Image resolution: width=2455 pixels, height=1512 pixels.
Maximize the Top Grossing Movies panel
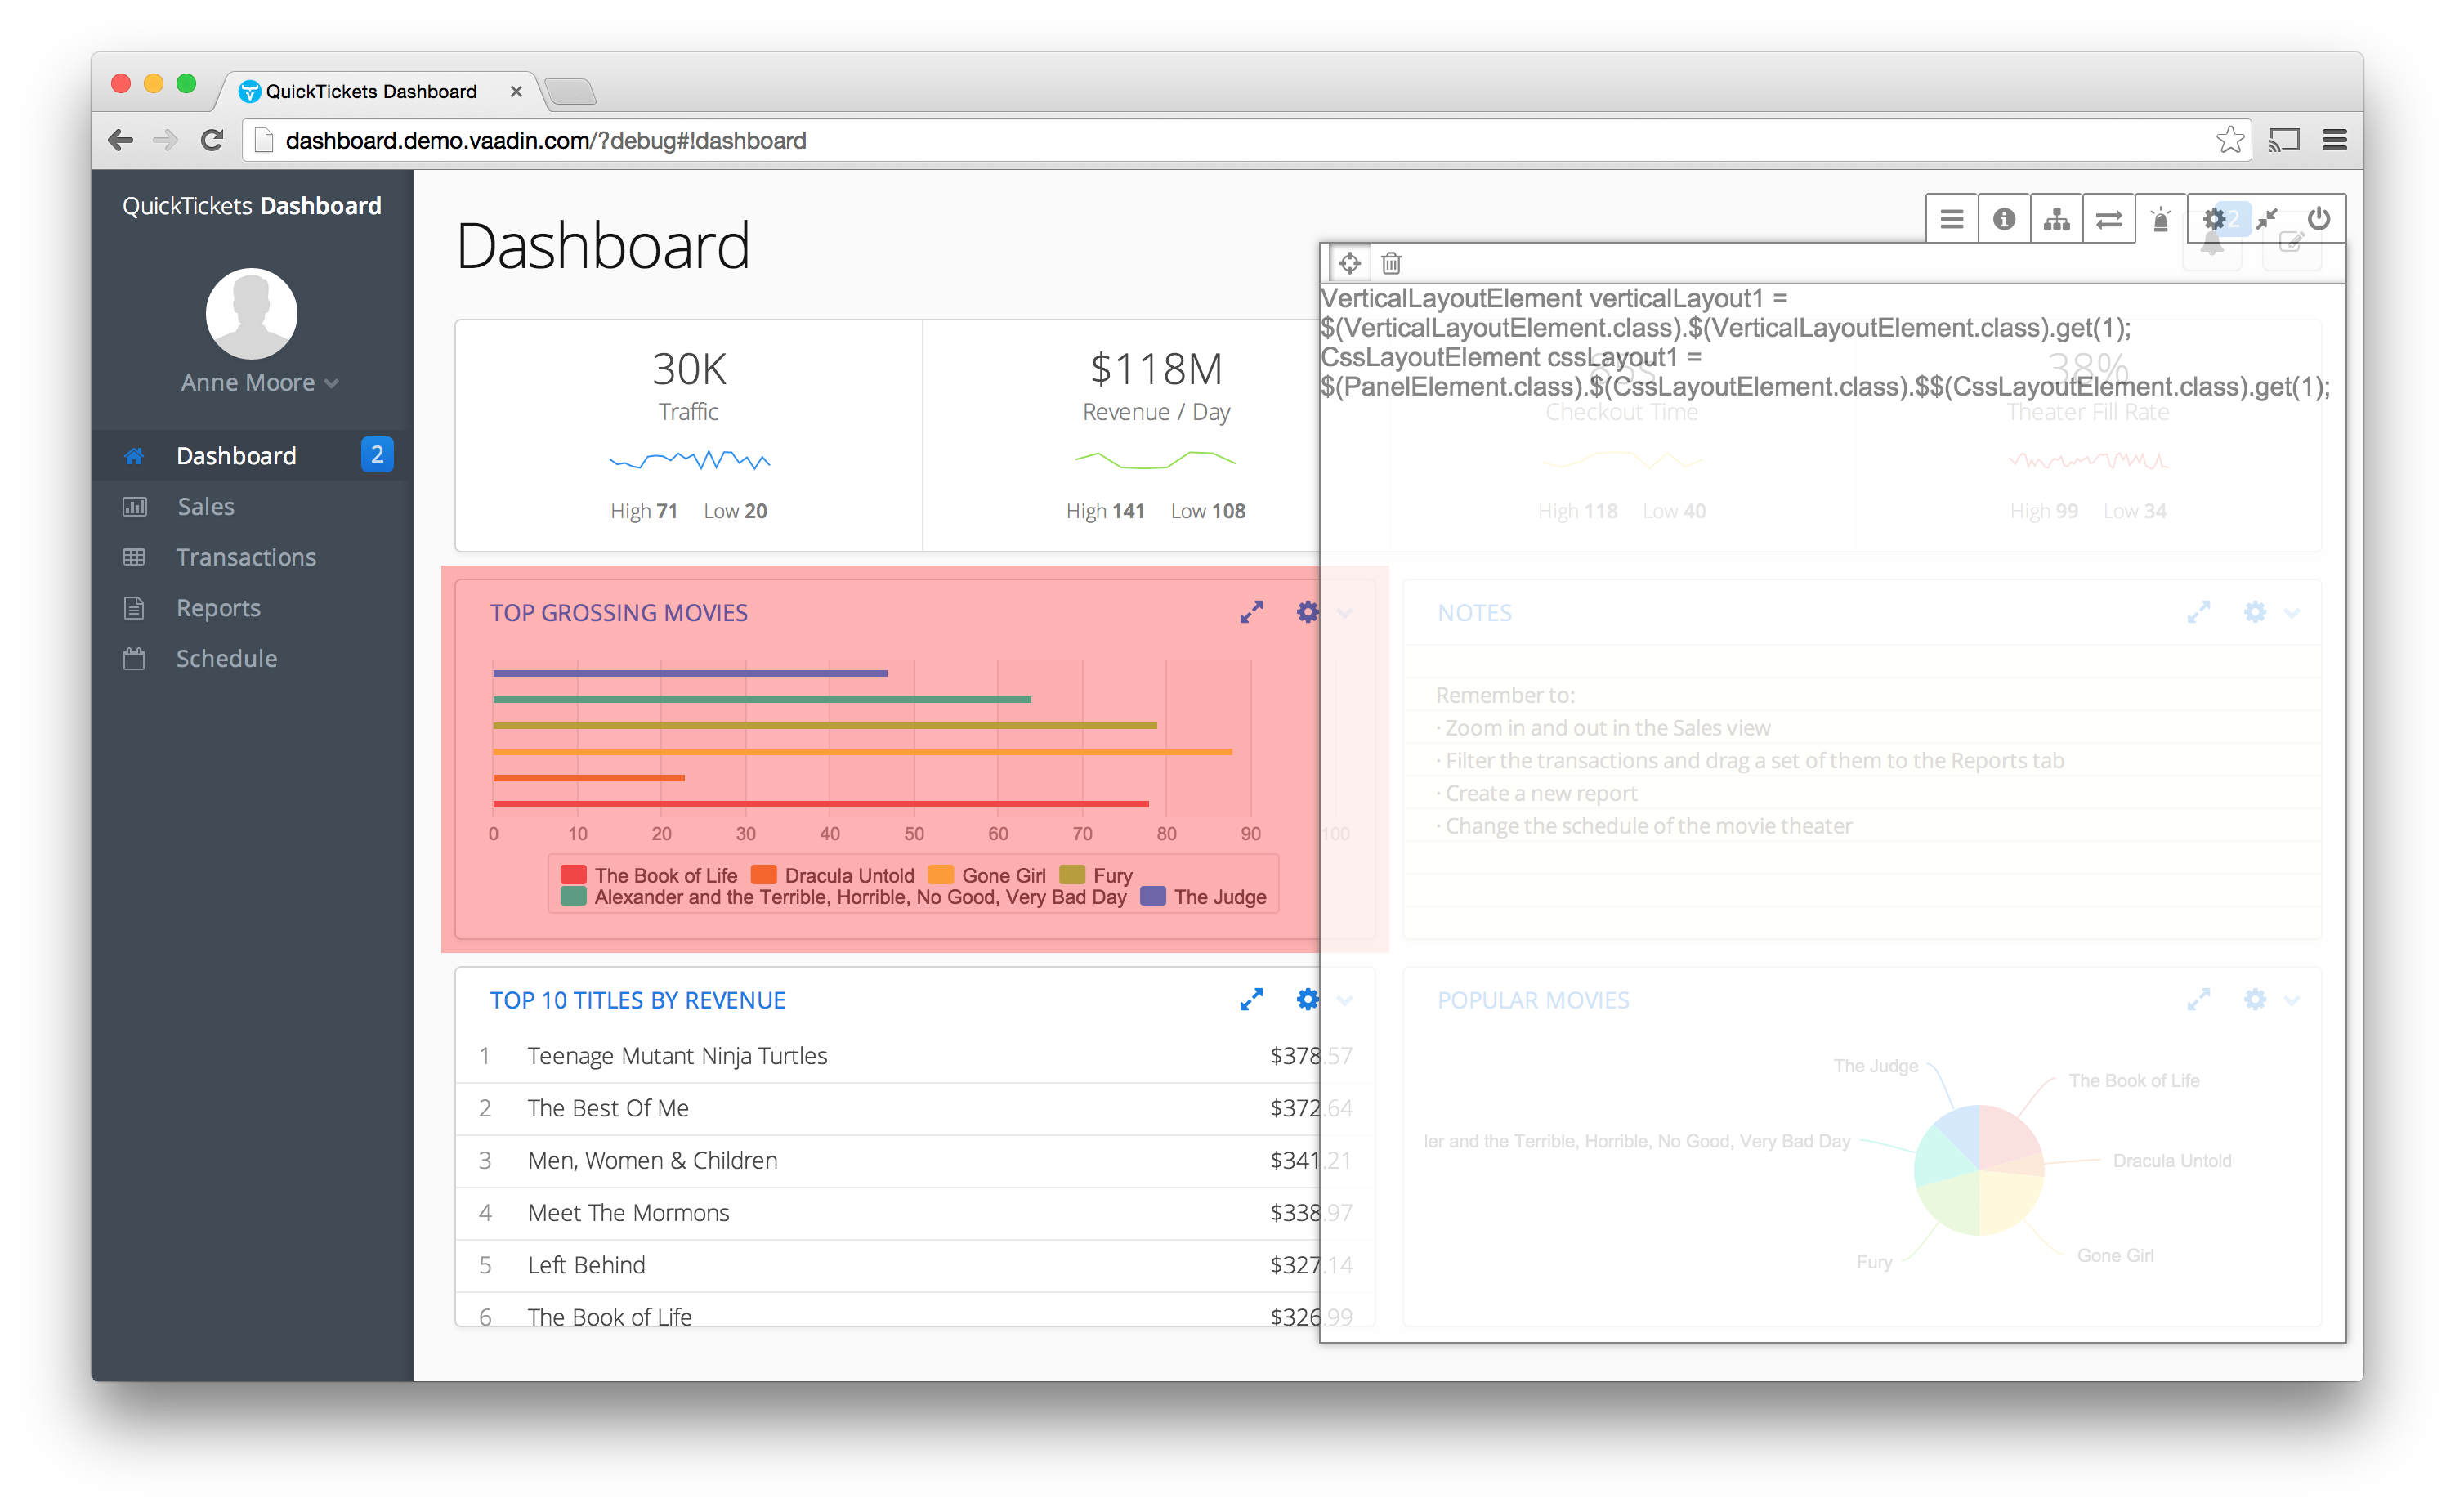point(1251,612)
